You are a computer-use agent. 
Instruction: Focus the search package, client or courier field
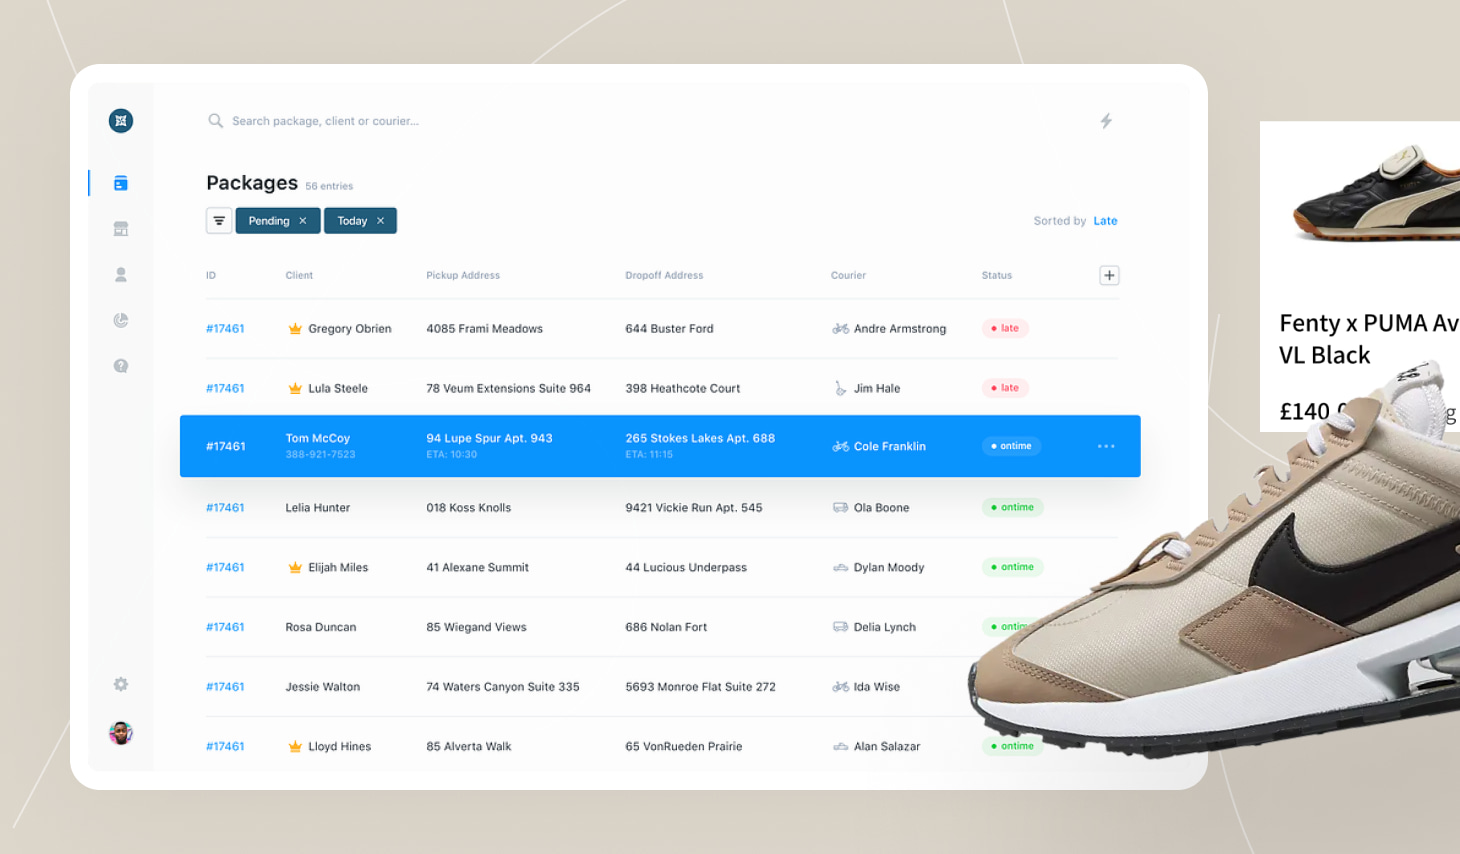(x=325, y=121)
